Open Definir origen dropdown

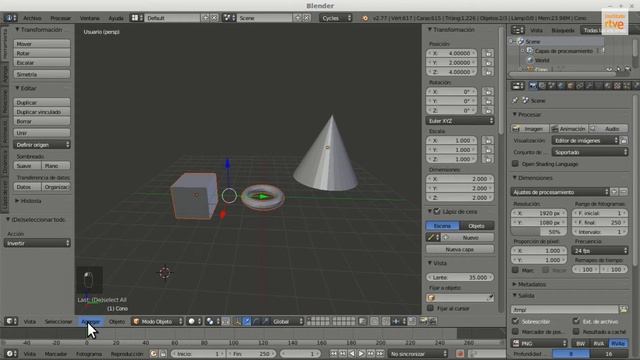tap(42, 145)
